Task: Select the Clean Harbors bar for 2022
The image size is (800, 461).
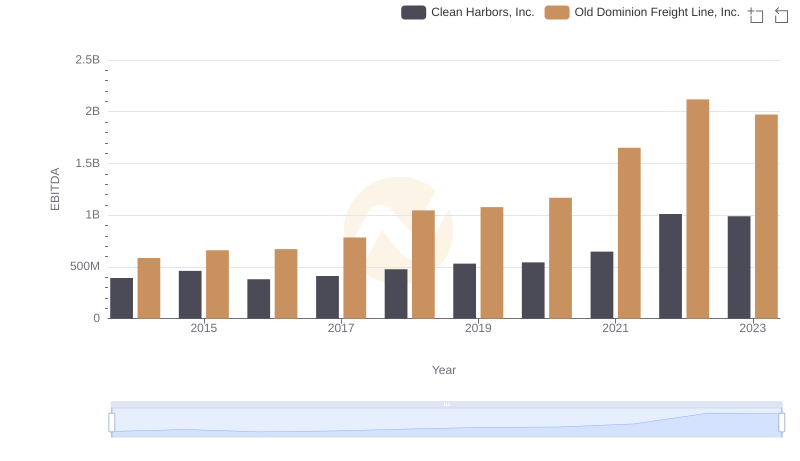Action: (x=670, y=266)
